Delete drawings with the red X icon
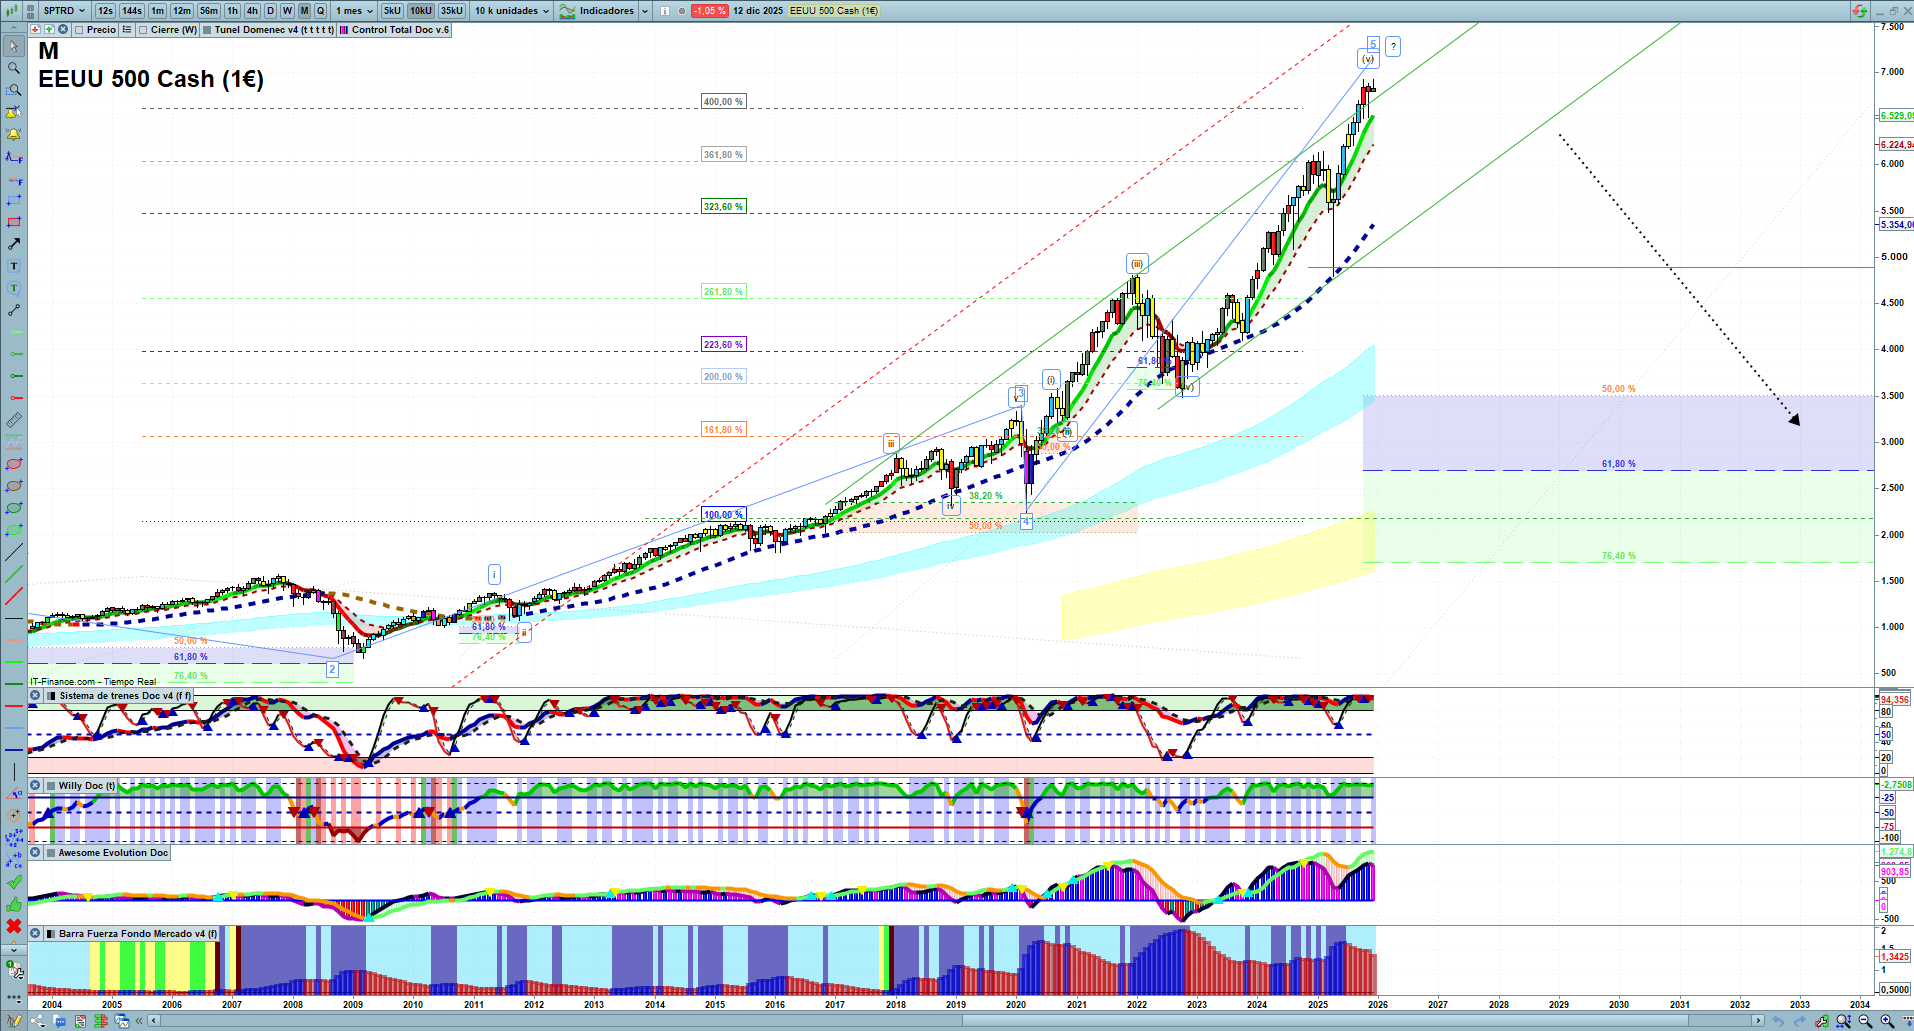Image resolution: width=1914 pixels, height=1031 pixels. [x=14, y=926]
